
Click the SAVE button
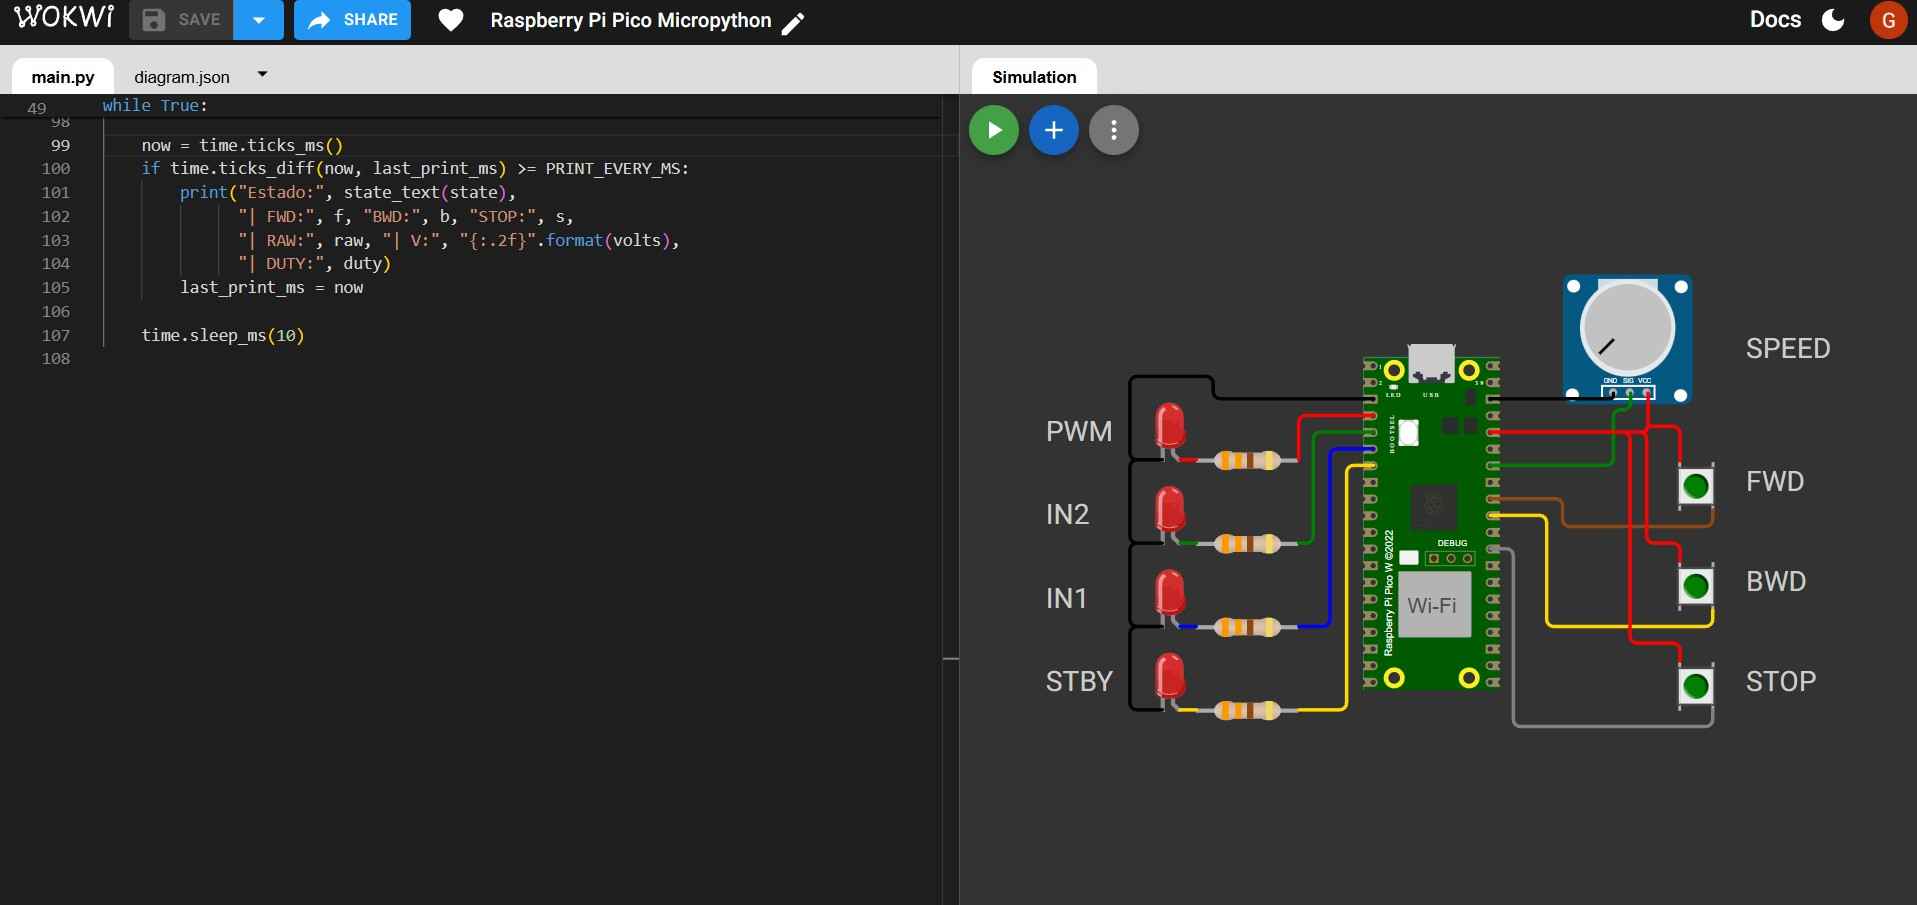coord(181,20)
